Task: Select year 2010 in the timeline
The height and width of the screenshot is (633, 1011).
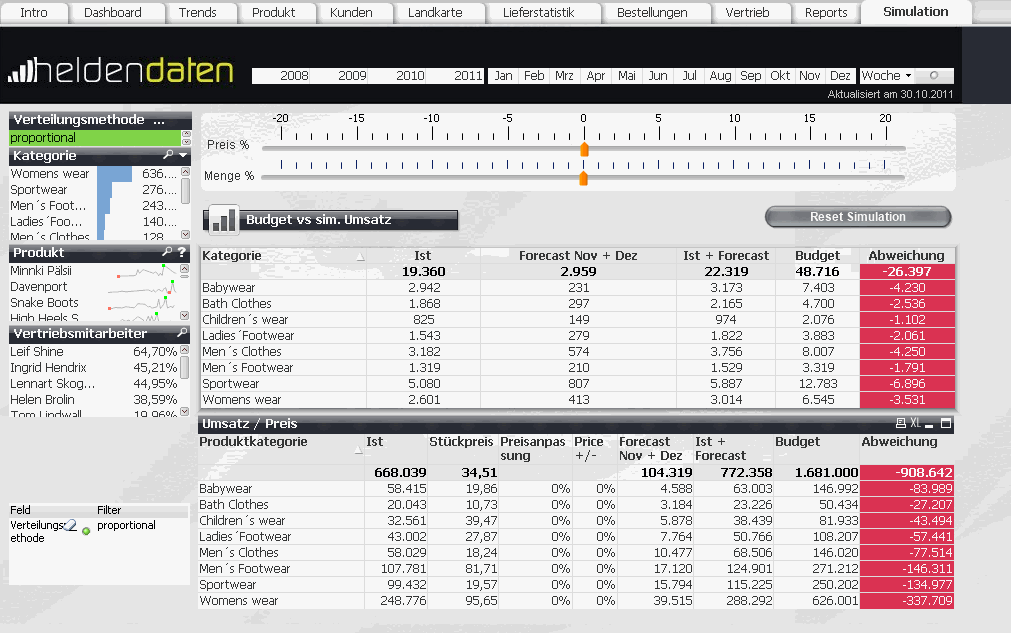Action: click(x=409, y=75)
